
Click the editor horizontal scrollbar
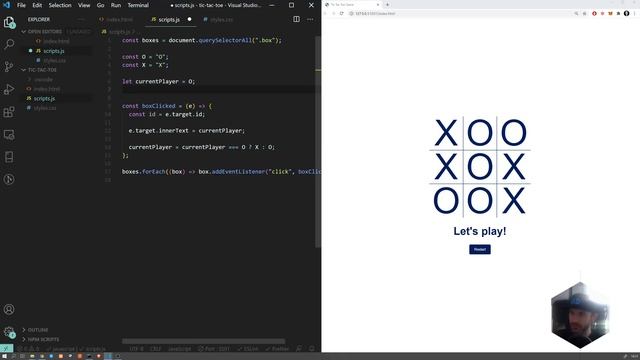click(203, 341)
